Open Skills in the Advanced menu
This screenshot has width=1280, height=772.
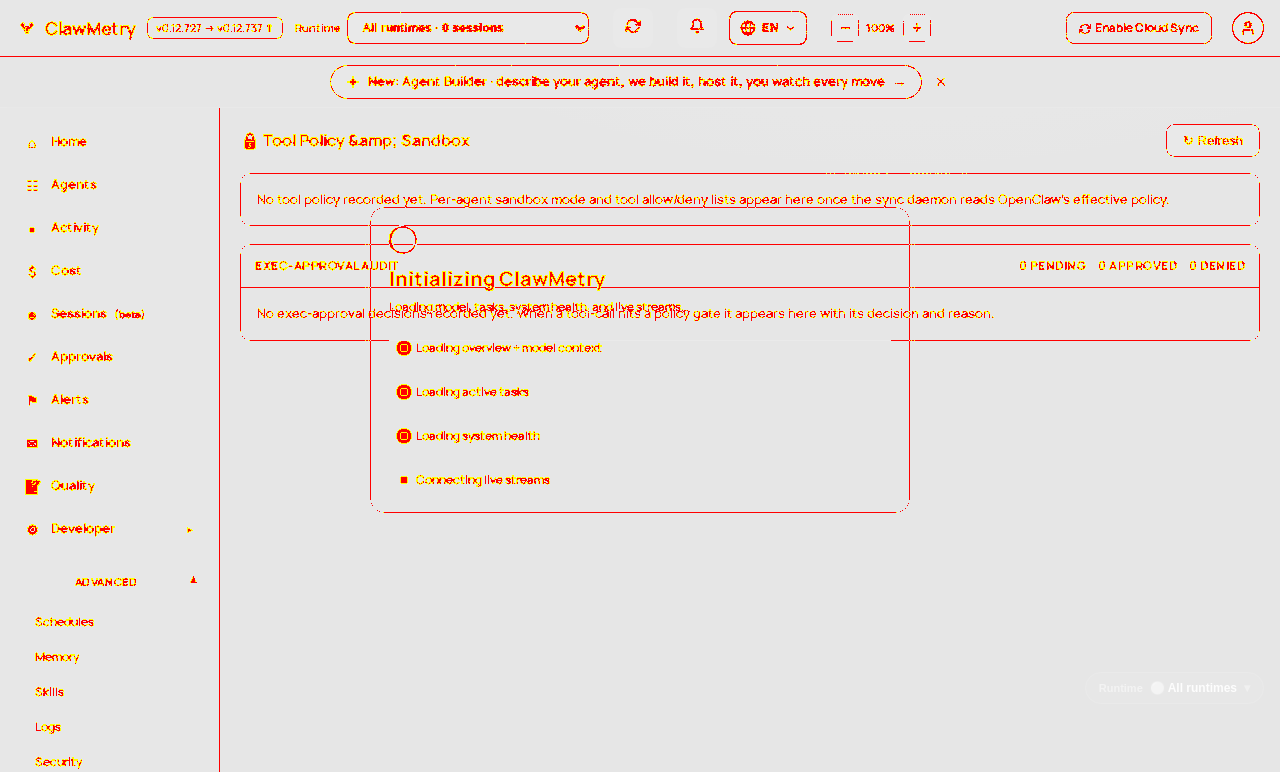[x=49, y=692]
